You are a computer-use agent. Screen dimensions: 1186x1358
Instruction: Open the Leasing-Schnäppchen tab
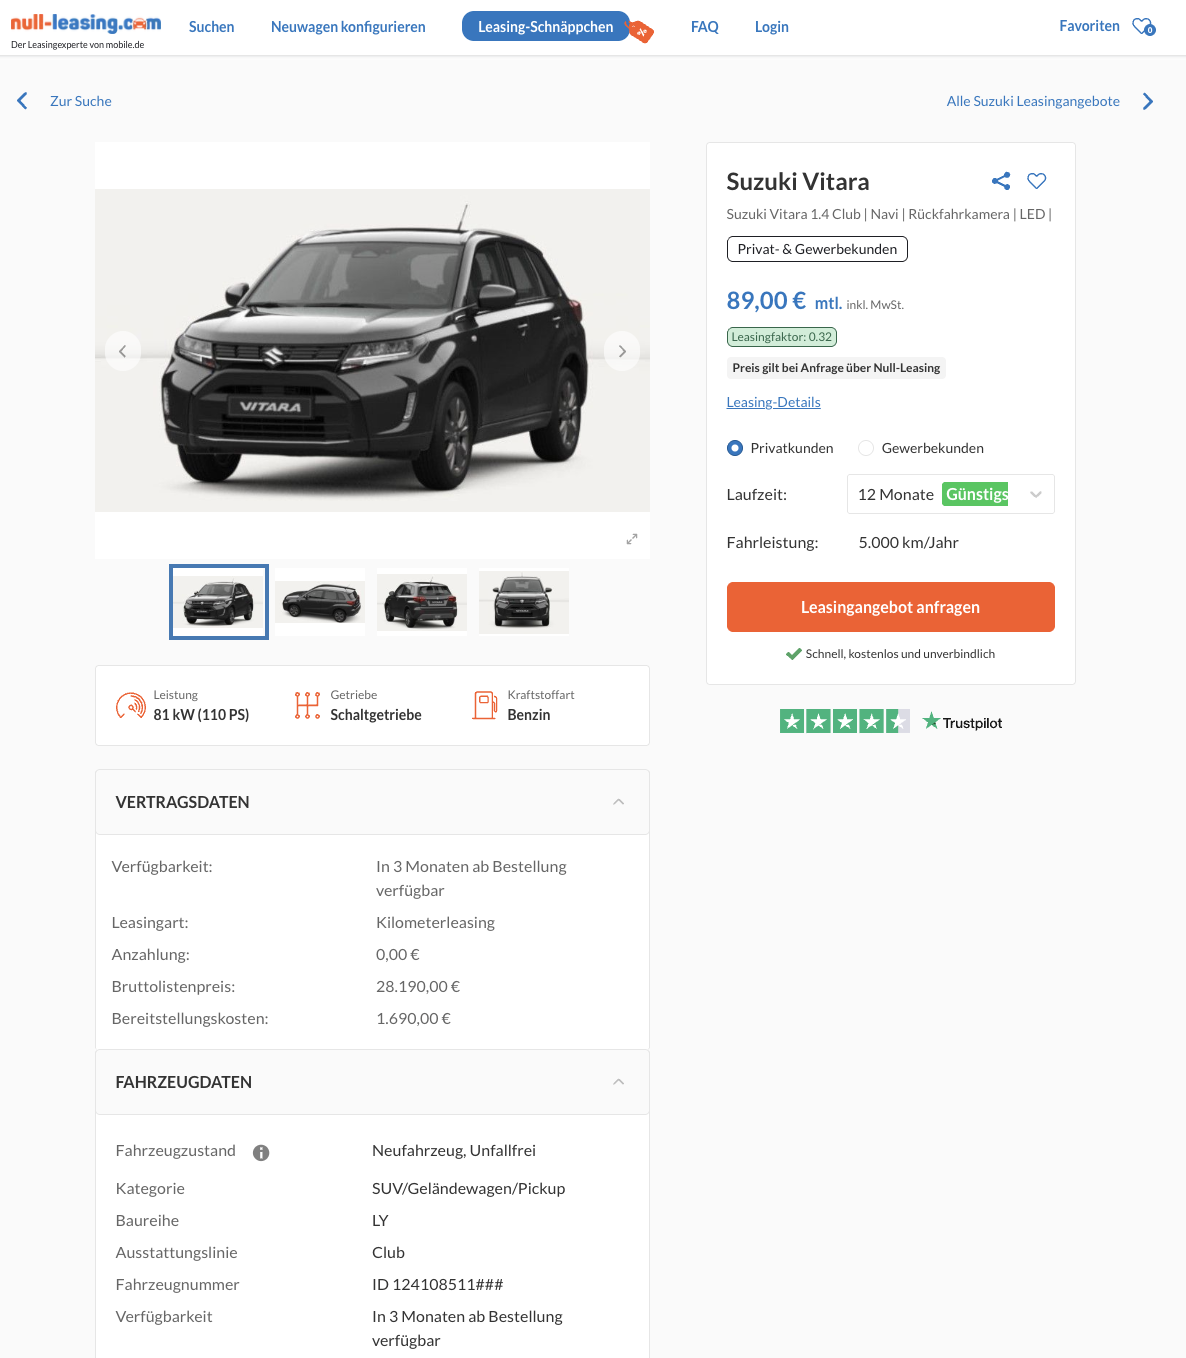click(x=546, y=27)
